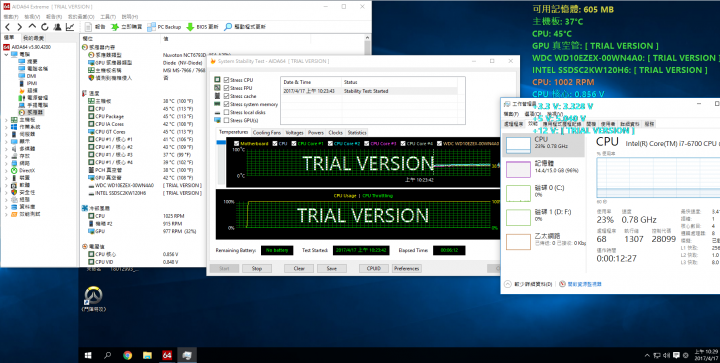Switch to the Statistics tab
Viewport: 720px width, 363px height.
[x=357, y=132]
